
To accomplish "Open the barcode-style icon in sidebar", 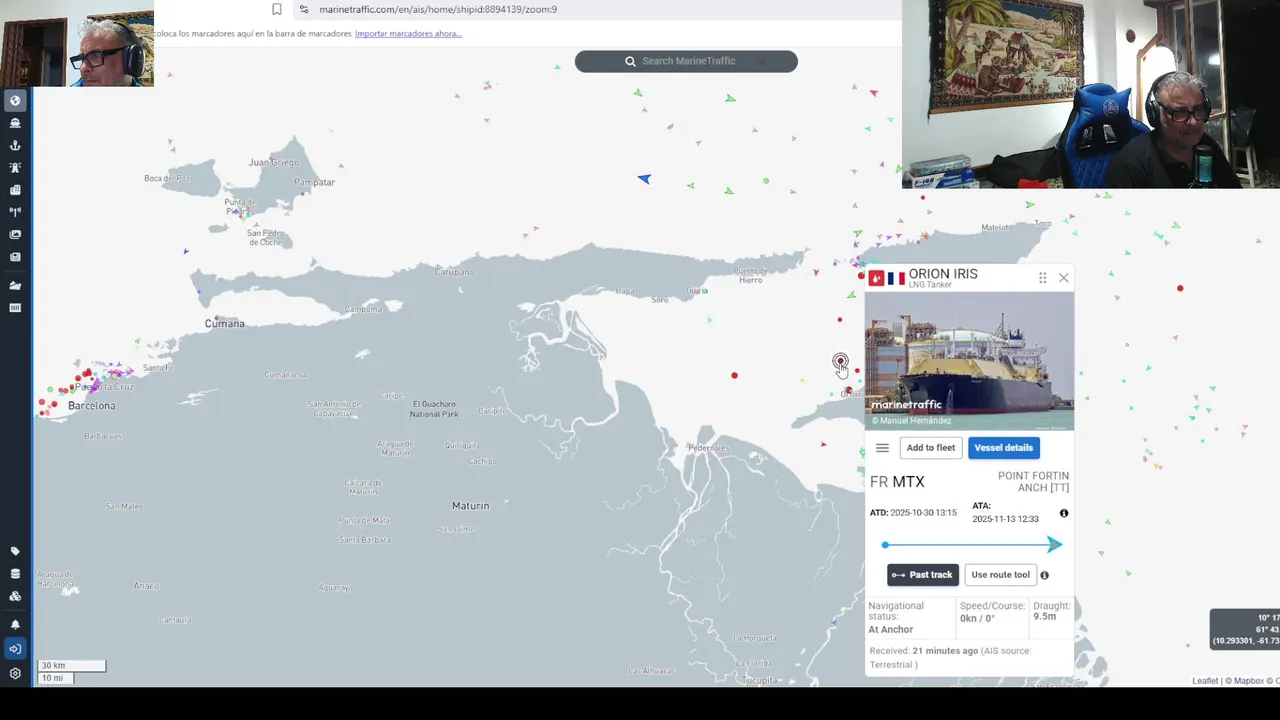I will pyautogui.click(x=15, y=308).
